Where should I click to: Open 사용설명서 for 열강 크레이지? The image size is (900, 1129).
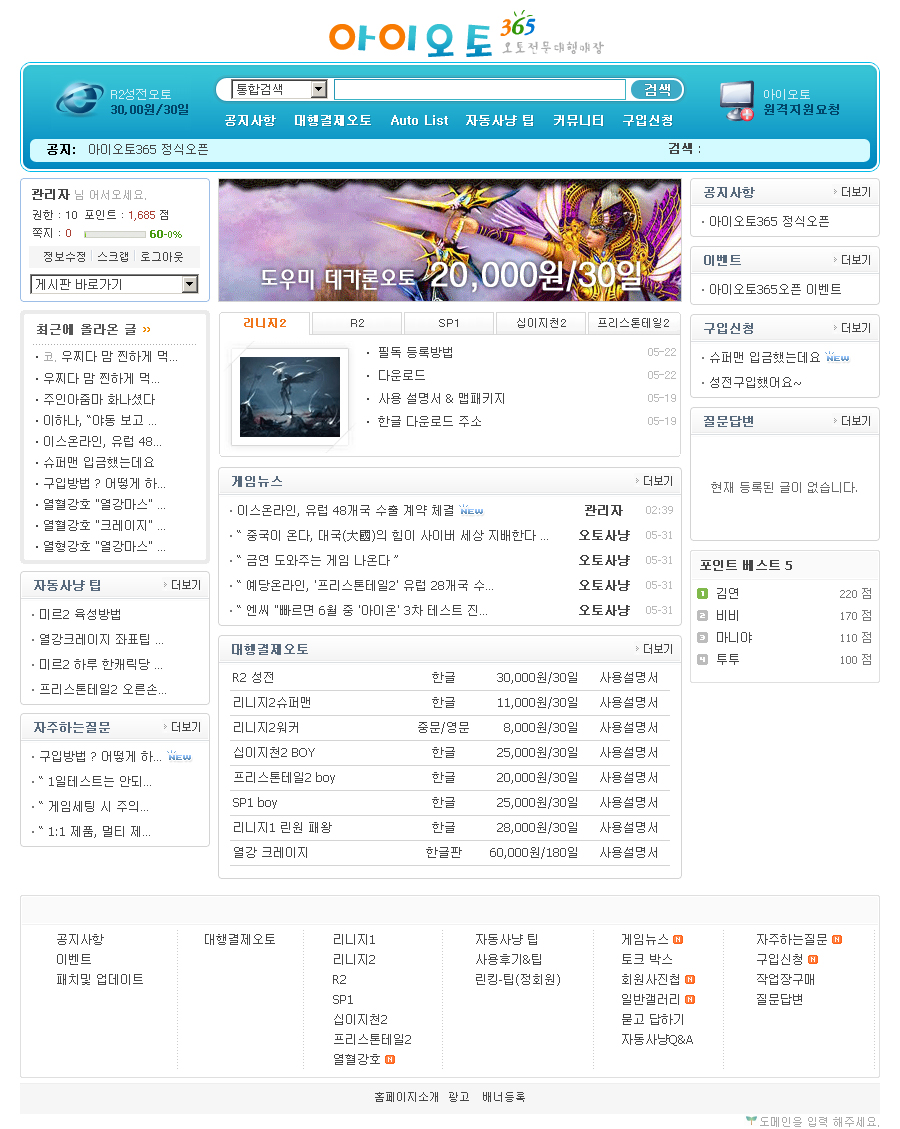(629, 853)
